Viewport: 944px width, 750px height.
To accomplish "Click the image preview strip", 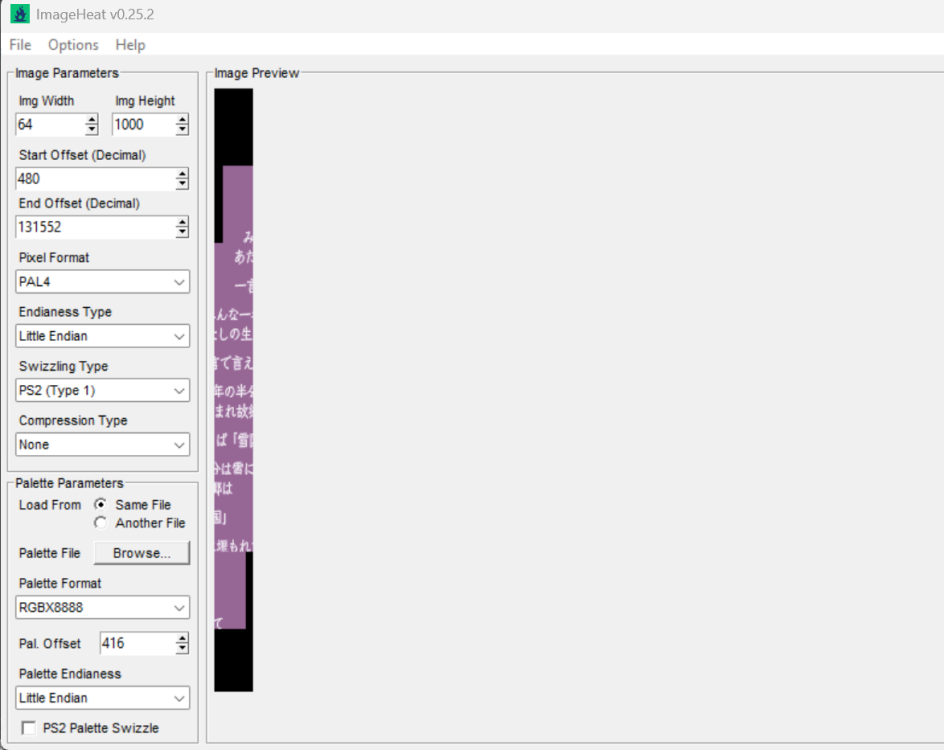I will 232,390.
